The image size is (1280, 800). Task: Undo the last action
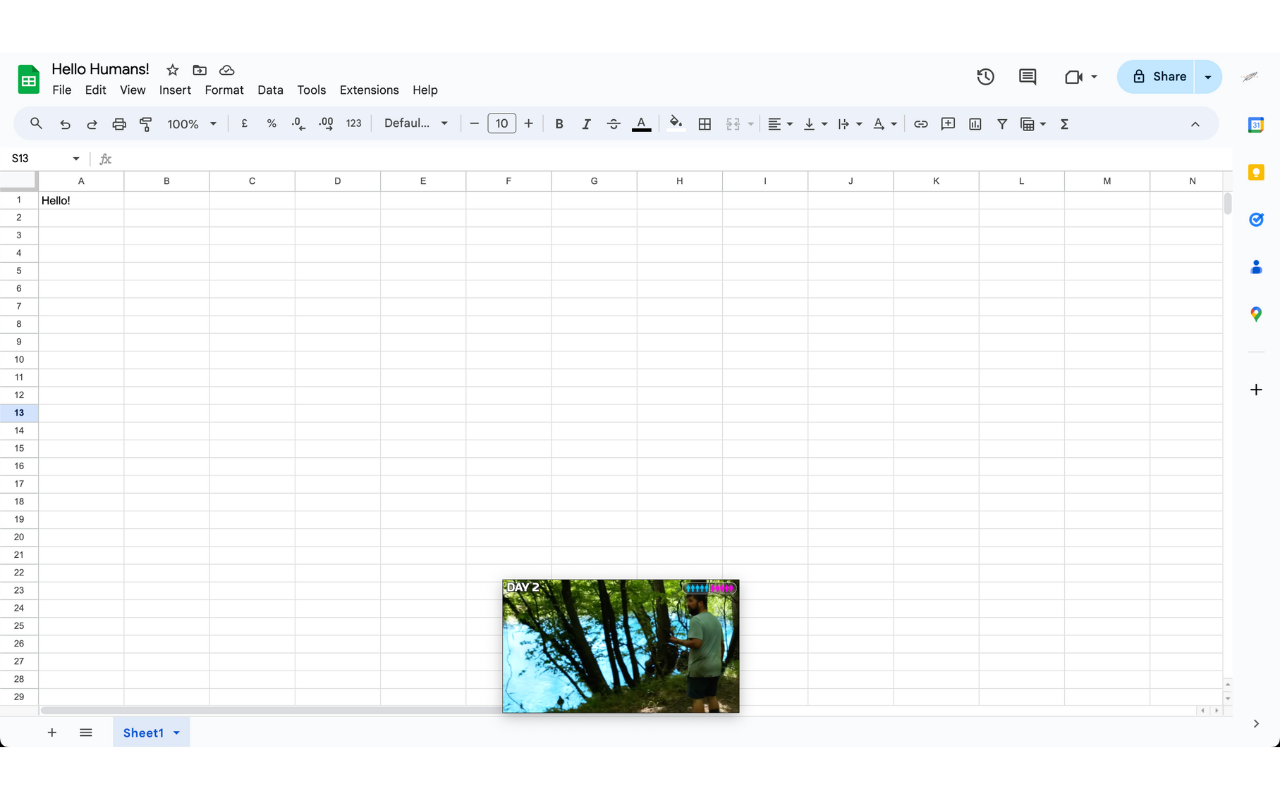click(65, 124)
